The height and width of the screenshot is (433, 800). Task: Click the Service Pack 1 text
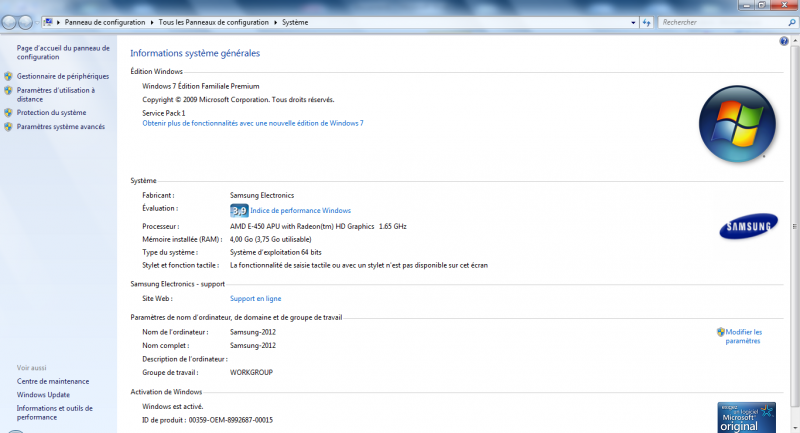point(163,113)
